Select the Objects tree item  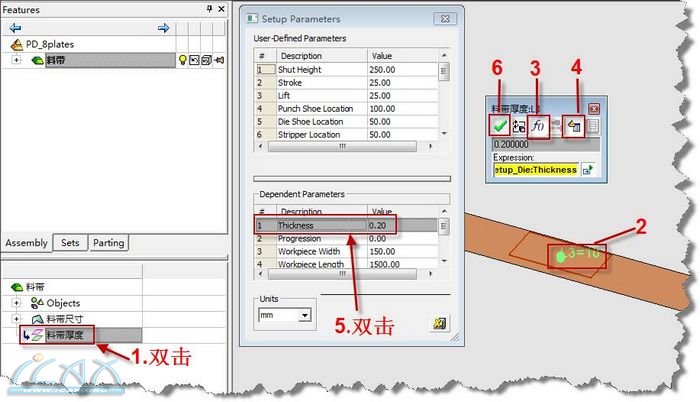coord(63,303)
